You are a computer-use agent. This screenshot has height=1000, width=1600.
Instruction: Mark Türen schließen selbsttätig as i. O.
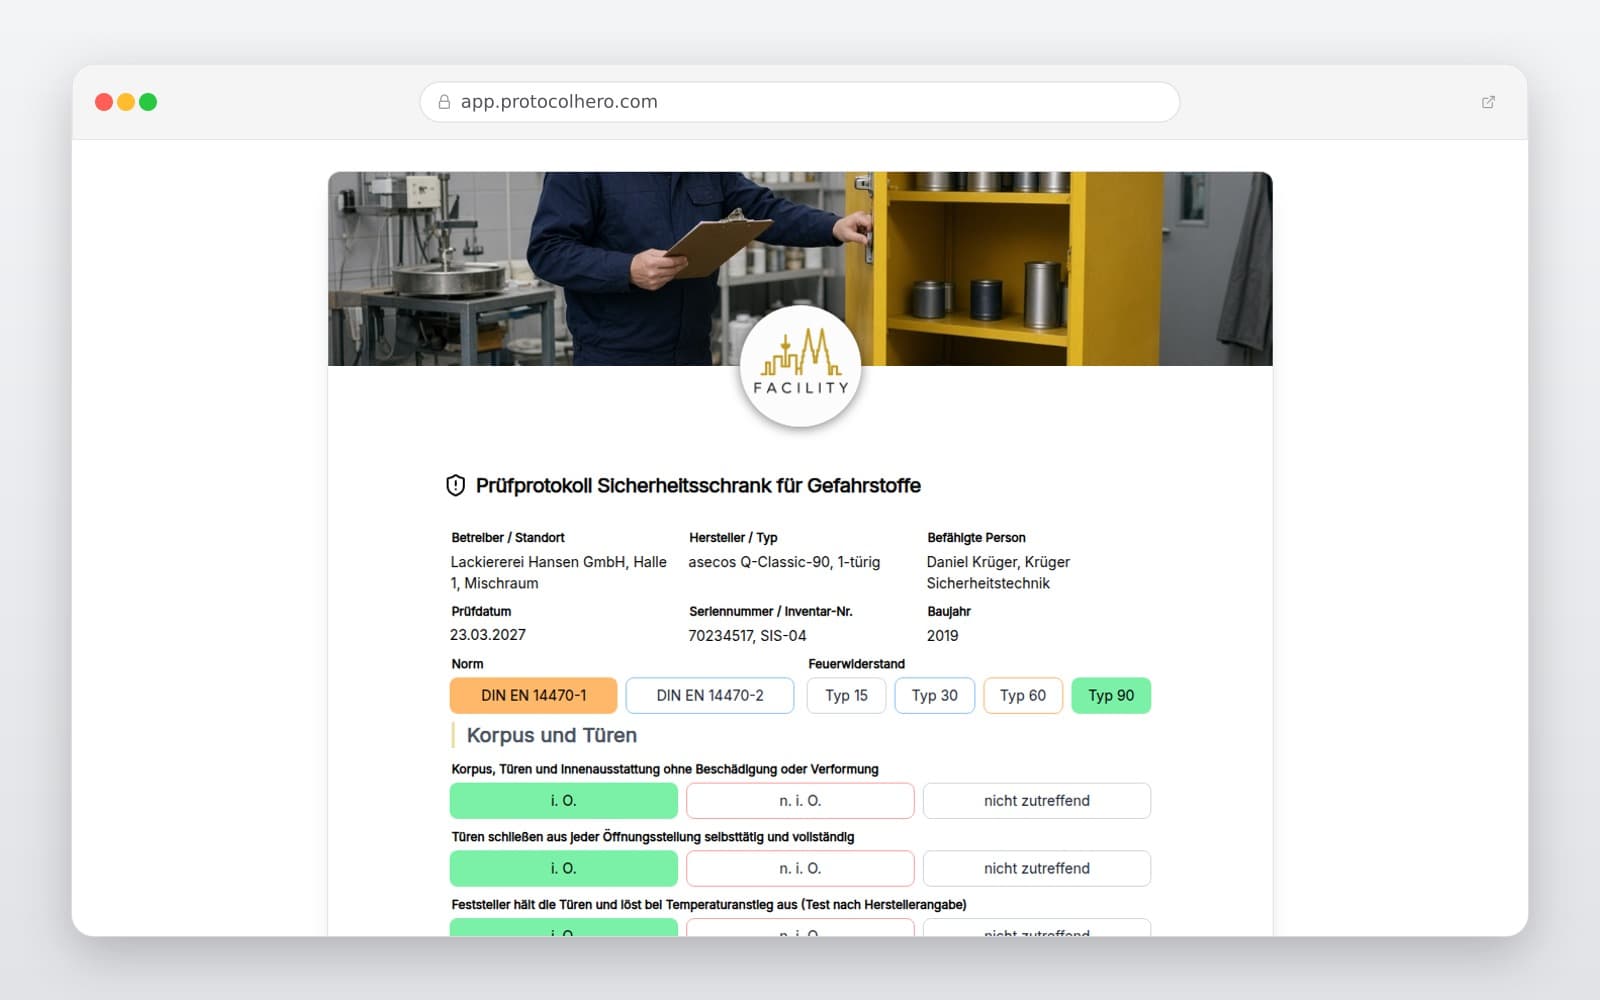[564, 869]
